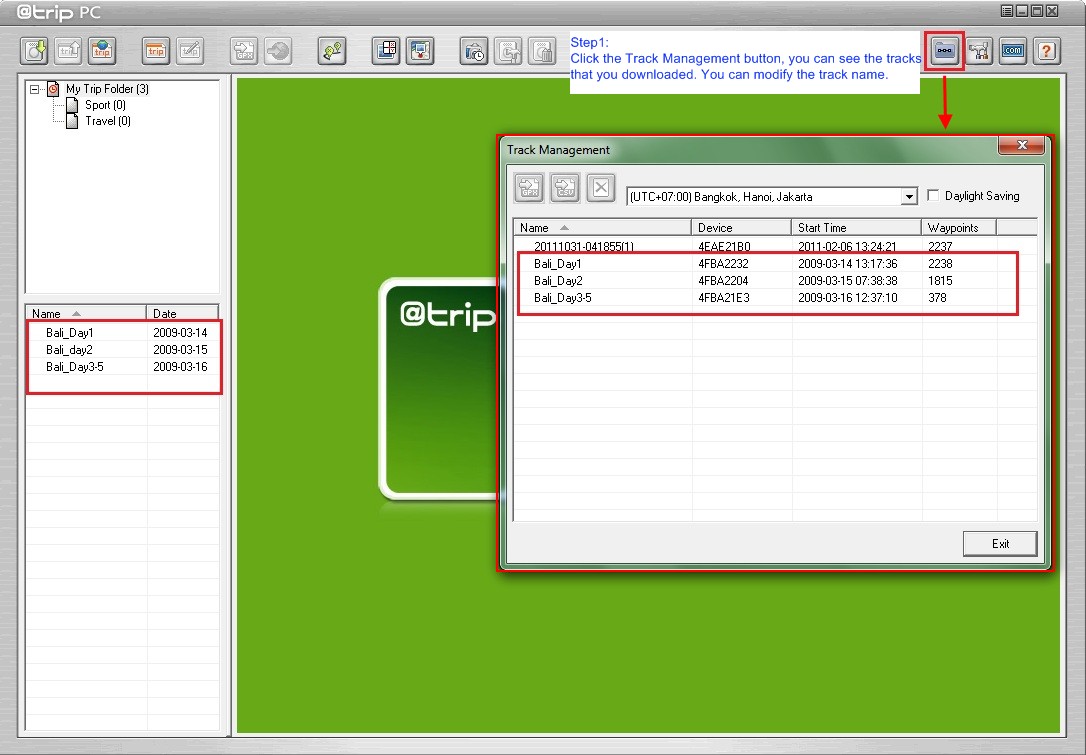Sort tracks by Start Time column header
Image resolution: width=1086 pixels, height=755 pixels.
coord(856,228)
